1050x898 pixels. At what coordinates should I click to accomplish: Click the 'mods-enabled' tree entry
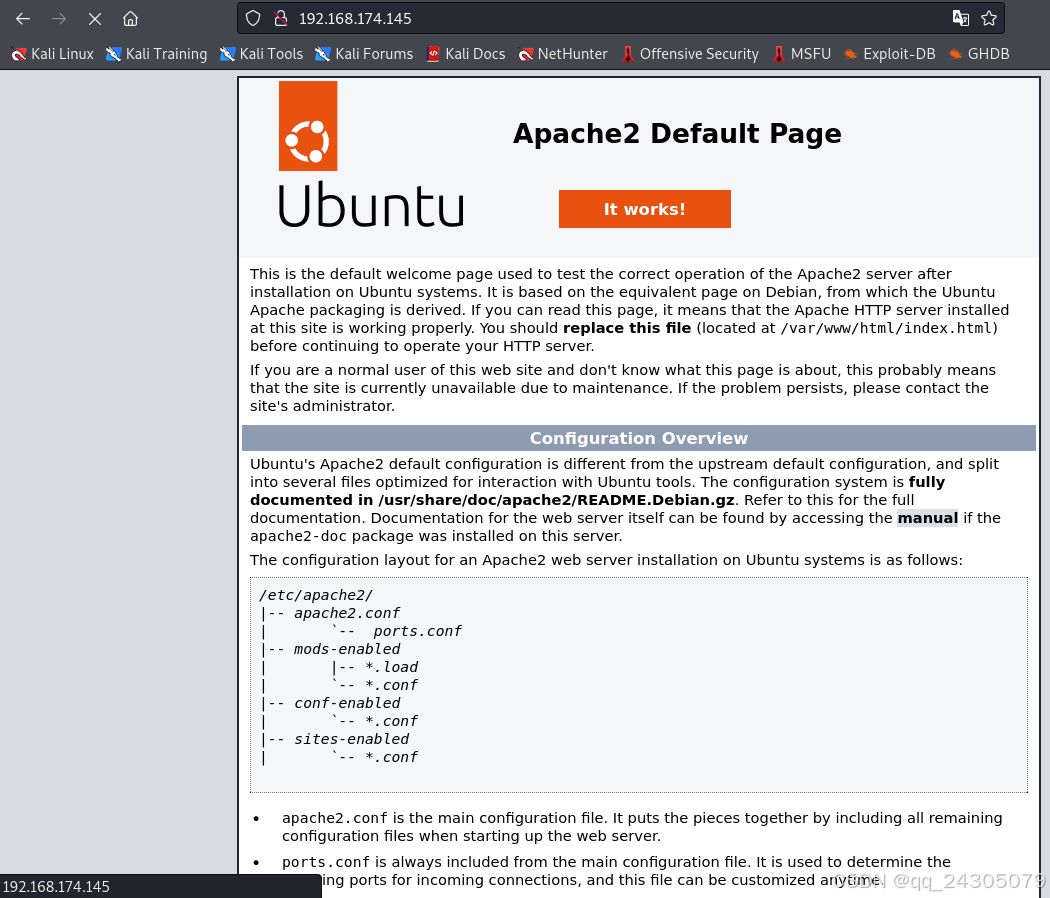(x=347, y=650)
